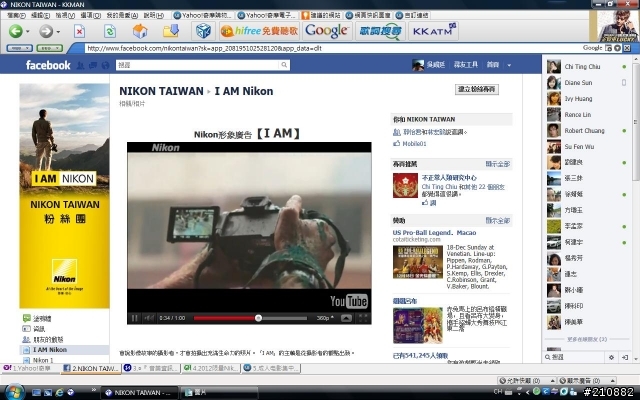Launch Internet Explorer from quick launch
Screen dimensions: 640x400
(x=60, y=392)
